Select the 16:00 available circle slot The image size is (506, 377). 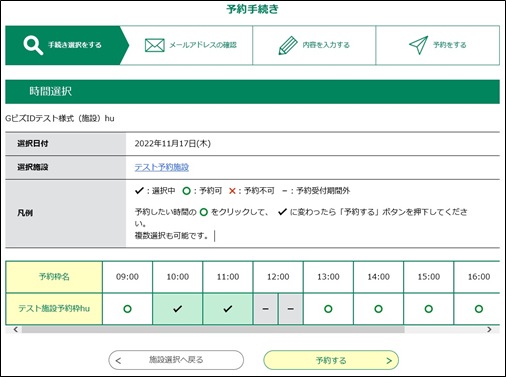(x=479, y=309)
